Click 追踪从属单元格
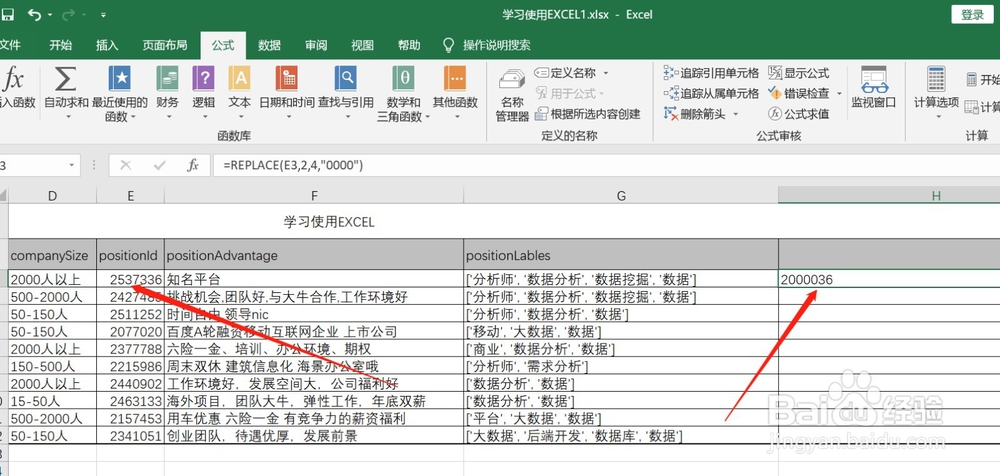 (711, 94)
